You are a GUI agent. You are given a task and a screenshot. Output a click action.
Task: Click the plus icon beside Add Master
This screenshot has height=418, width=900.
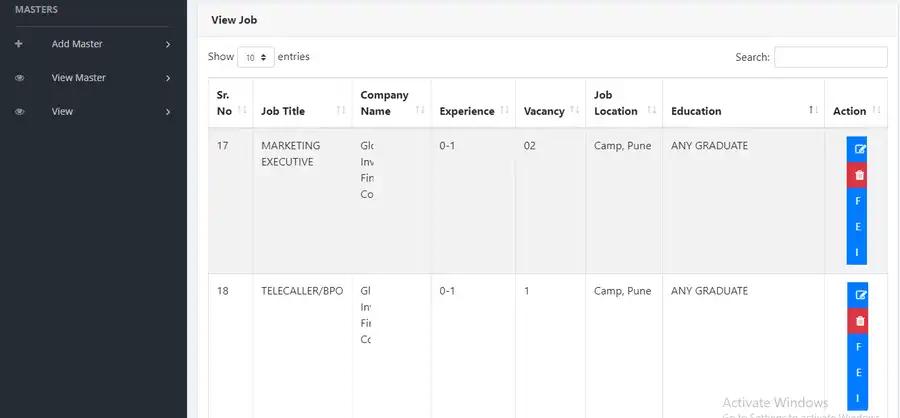coord(19,44)
